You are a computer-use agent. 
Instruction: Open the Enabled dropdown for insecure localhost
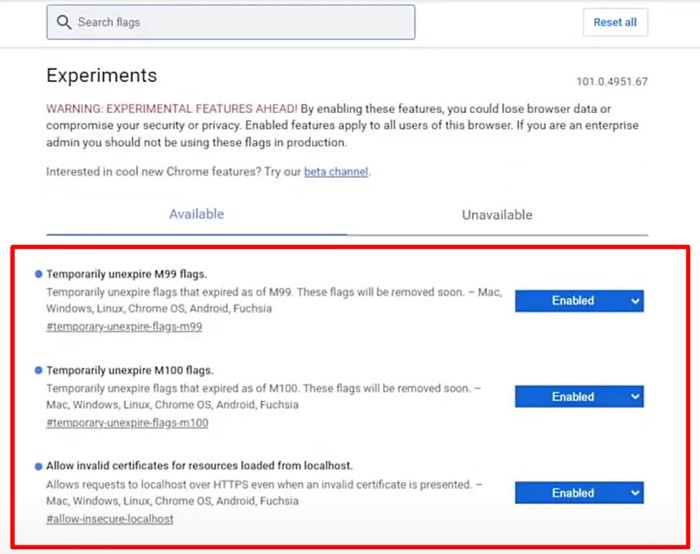click(579, 492)
